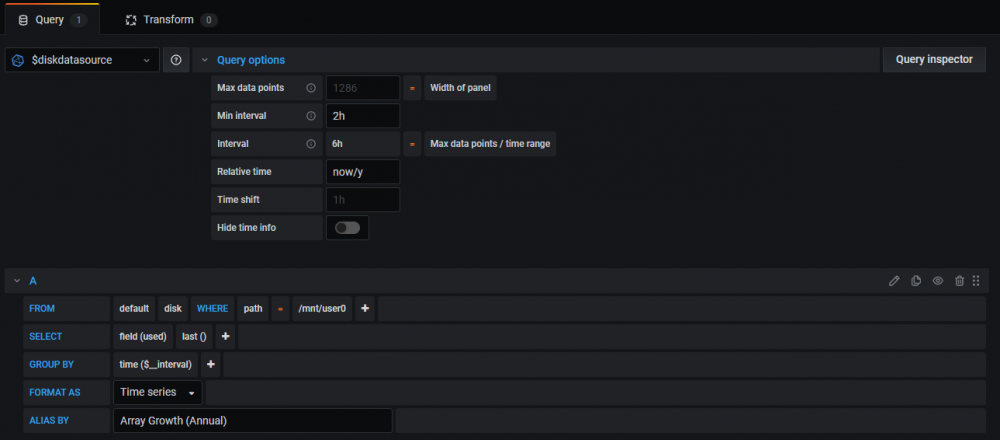Viewport: 1000px width, 440px height.
Task: Click the Time shift input field
Action: click(363, 200)
